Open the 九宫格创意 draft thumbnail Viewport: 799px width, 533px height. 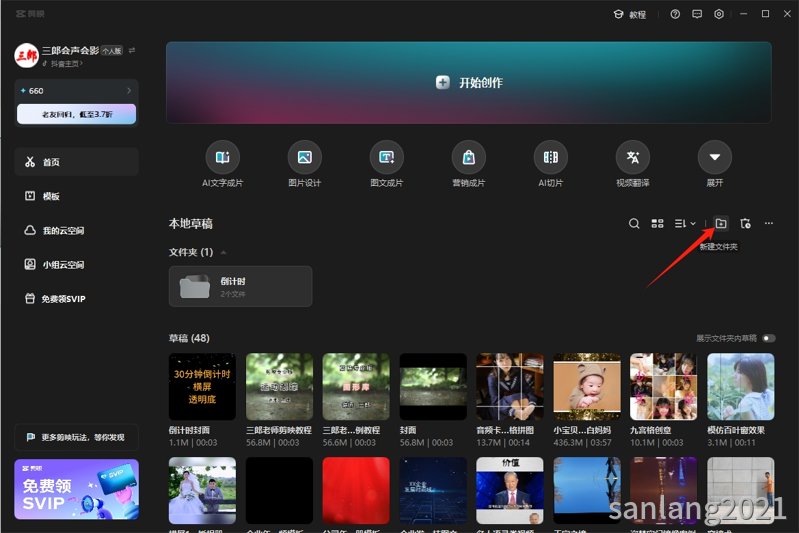tap(662, 386)
